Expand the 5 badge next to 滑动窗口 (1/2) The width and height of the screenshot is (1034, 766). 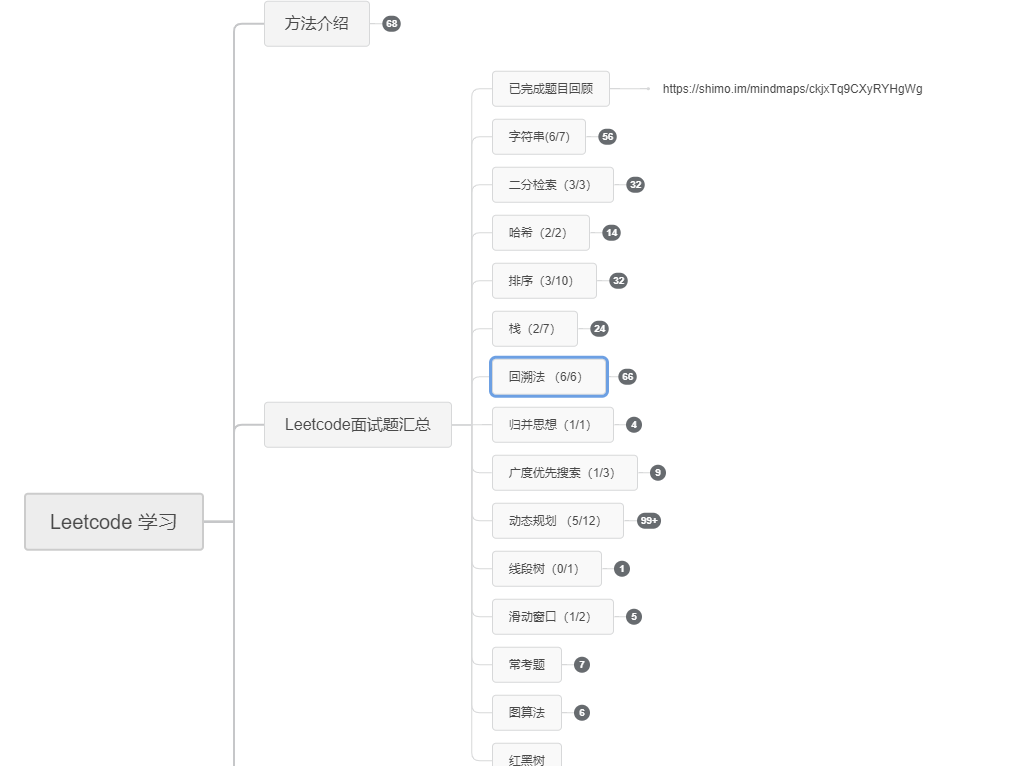[634, 617]
